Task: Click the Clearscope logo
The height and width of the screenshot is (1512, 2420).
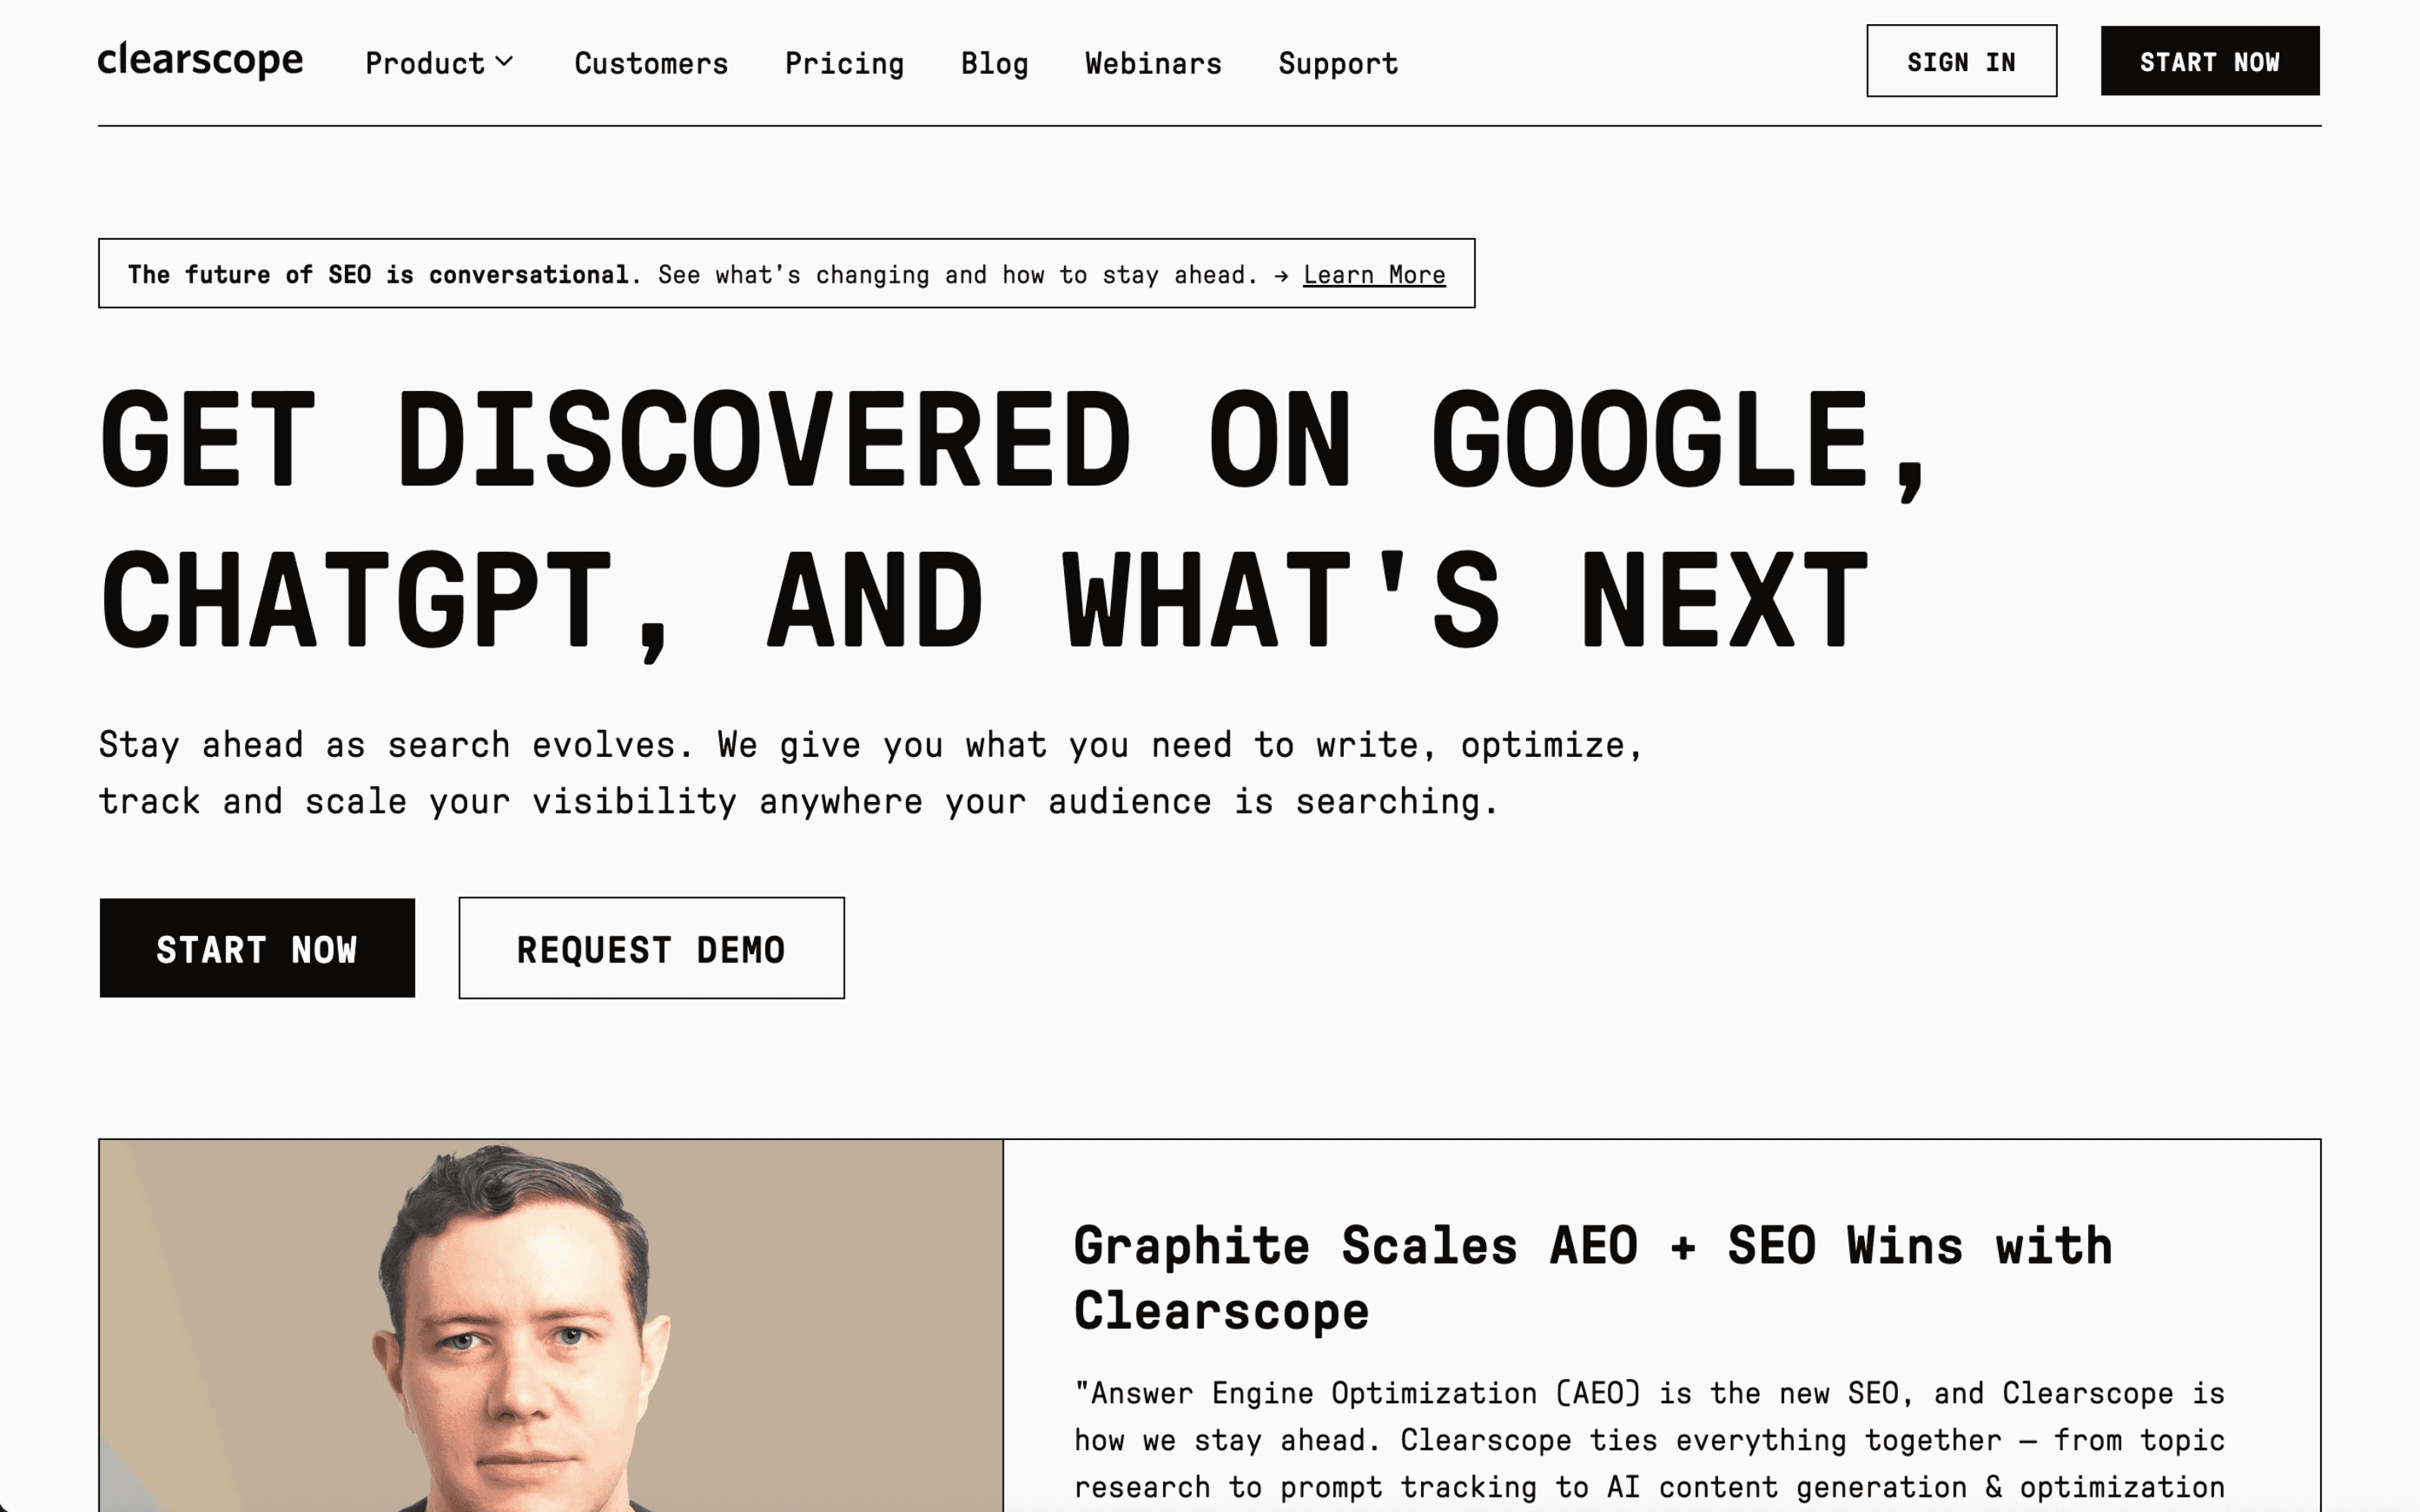Action: click(200, 60)
